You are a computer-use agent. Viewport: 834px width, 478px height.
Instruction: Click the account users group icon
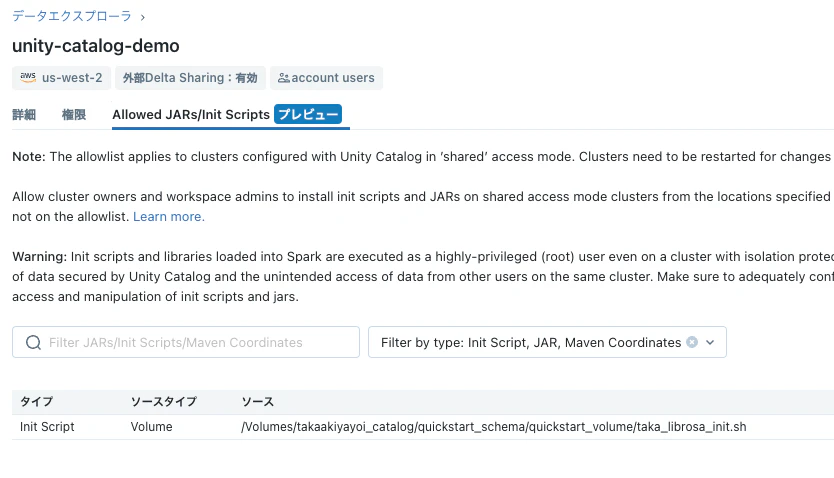point(283,78)
